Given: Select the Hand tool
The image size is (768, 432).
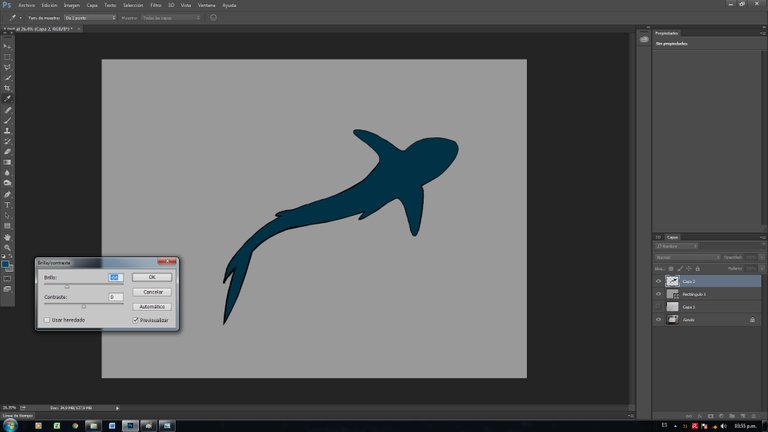Looking at the screenshot, I should click(x=8, y=237).
